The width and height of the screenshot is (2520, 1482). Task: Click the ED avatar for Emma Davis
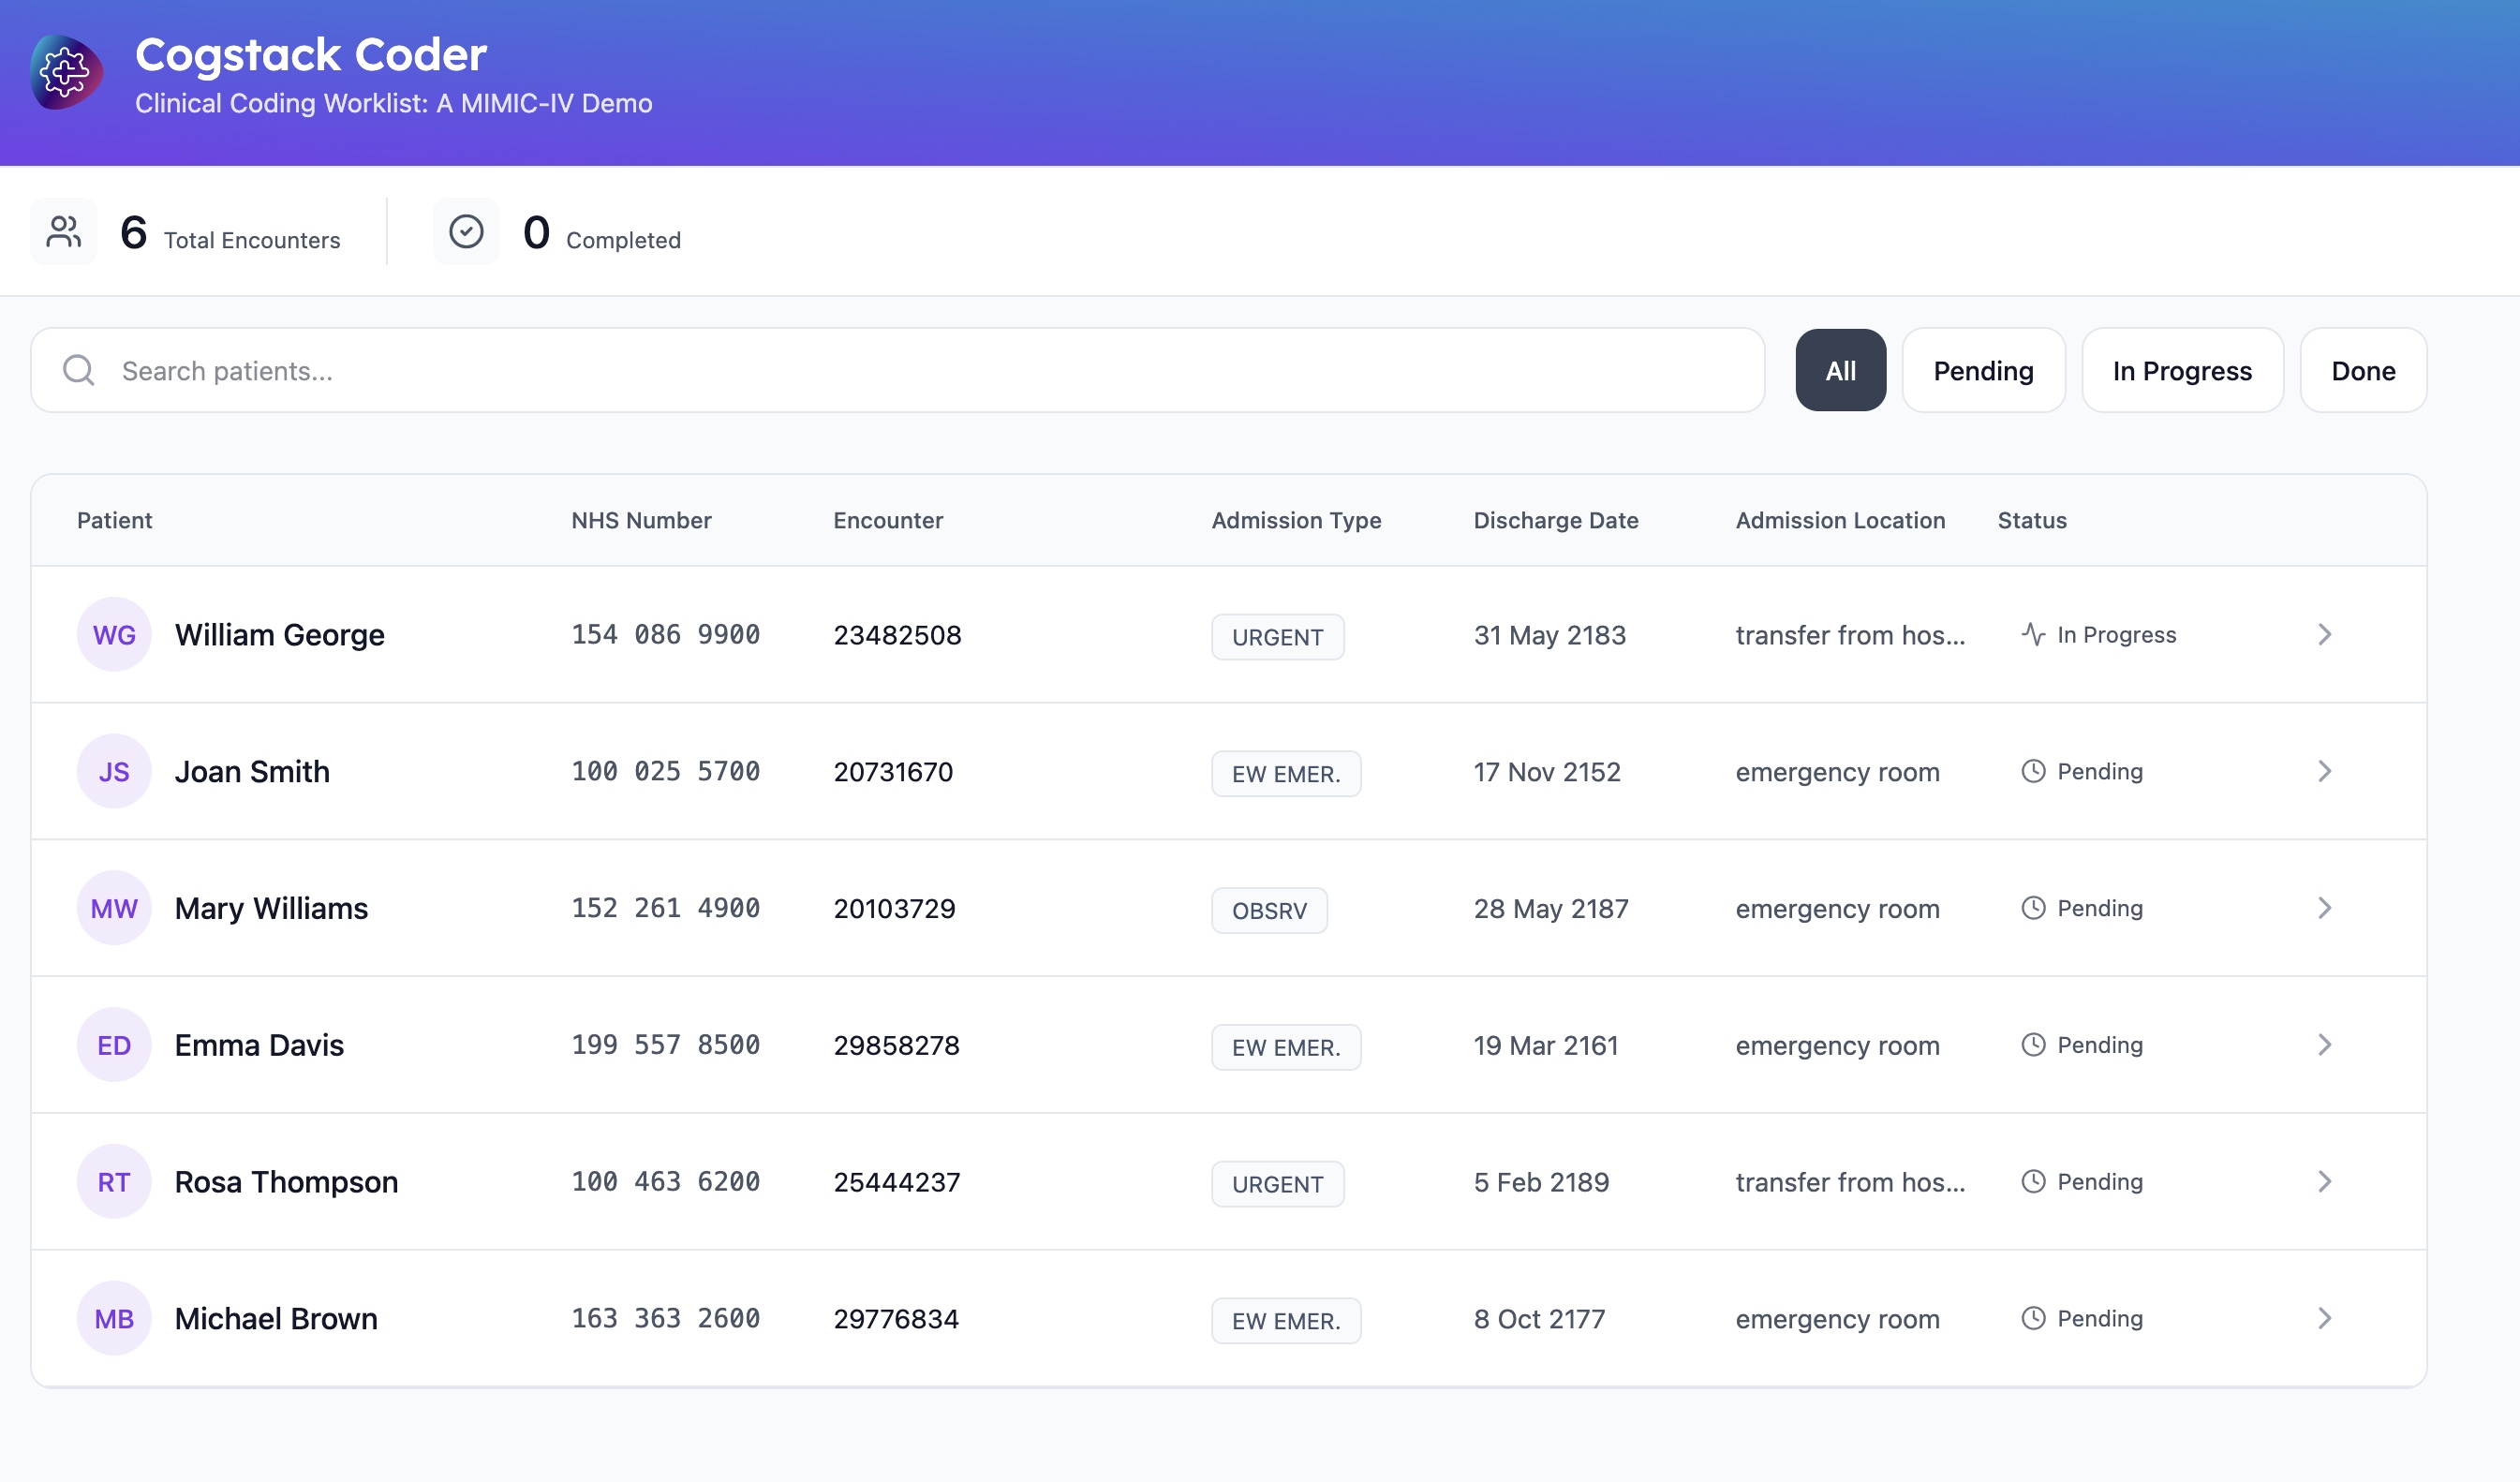pyautogui.click(x=114, y=1045)
